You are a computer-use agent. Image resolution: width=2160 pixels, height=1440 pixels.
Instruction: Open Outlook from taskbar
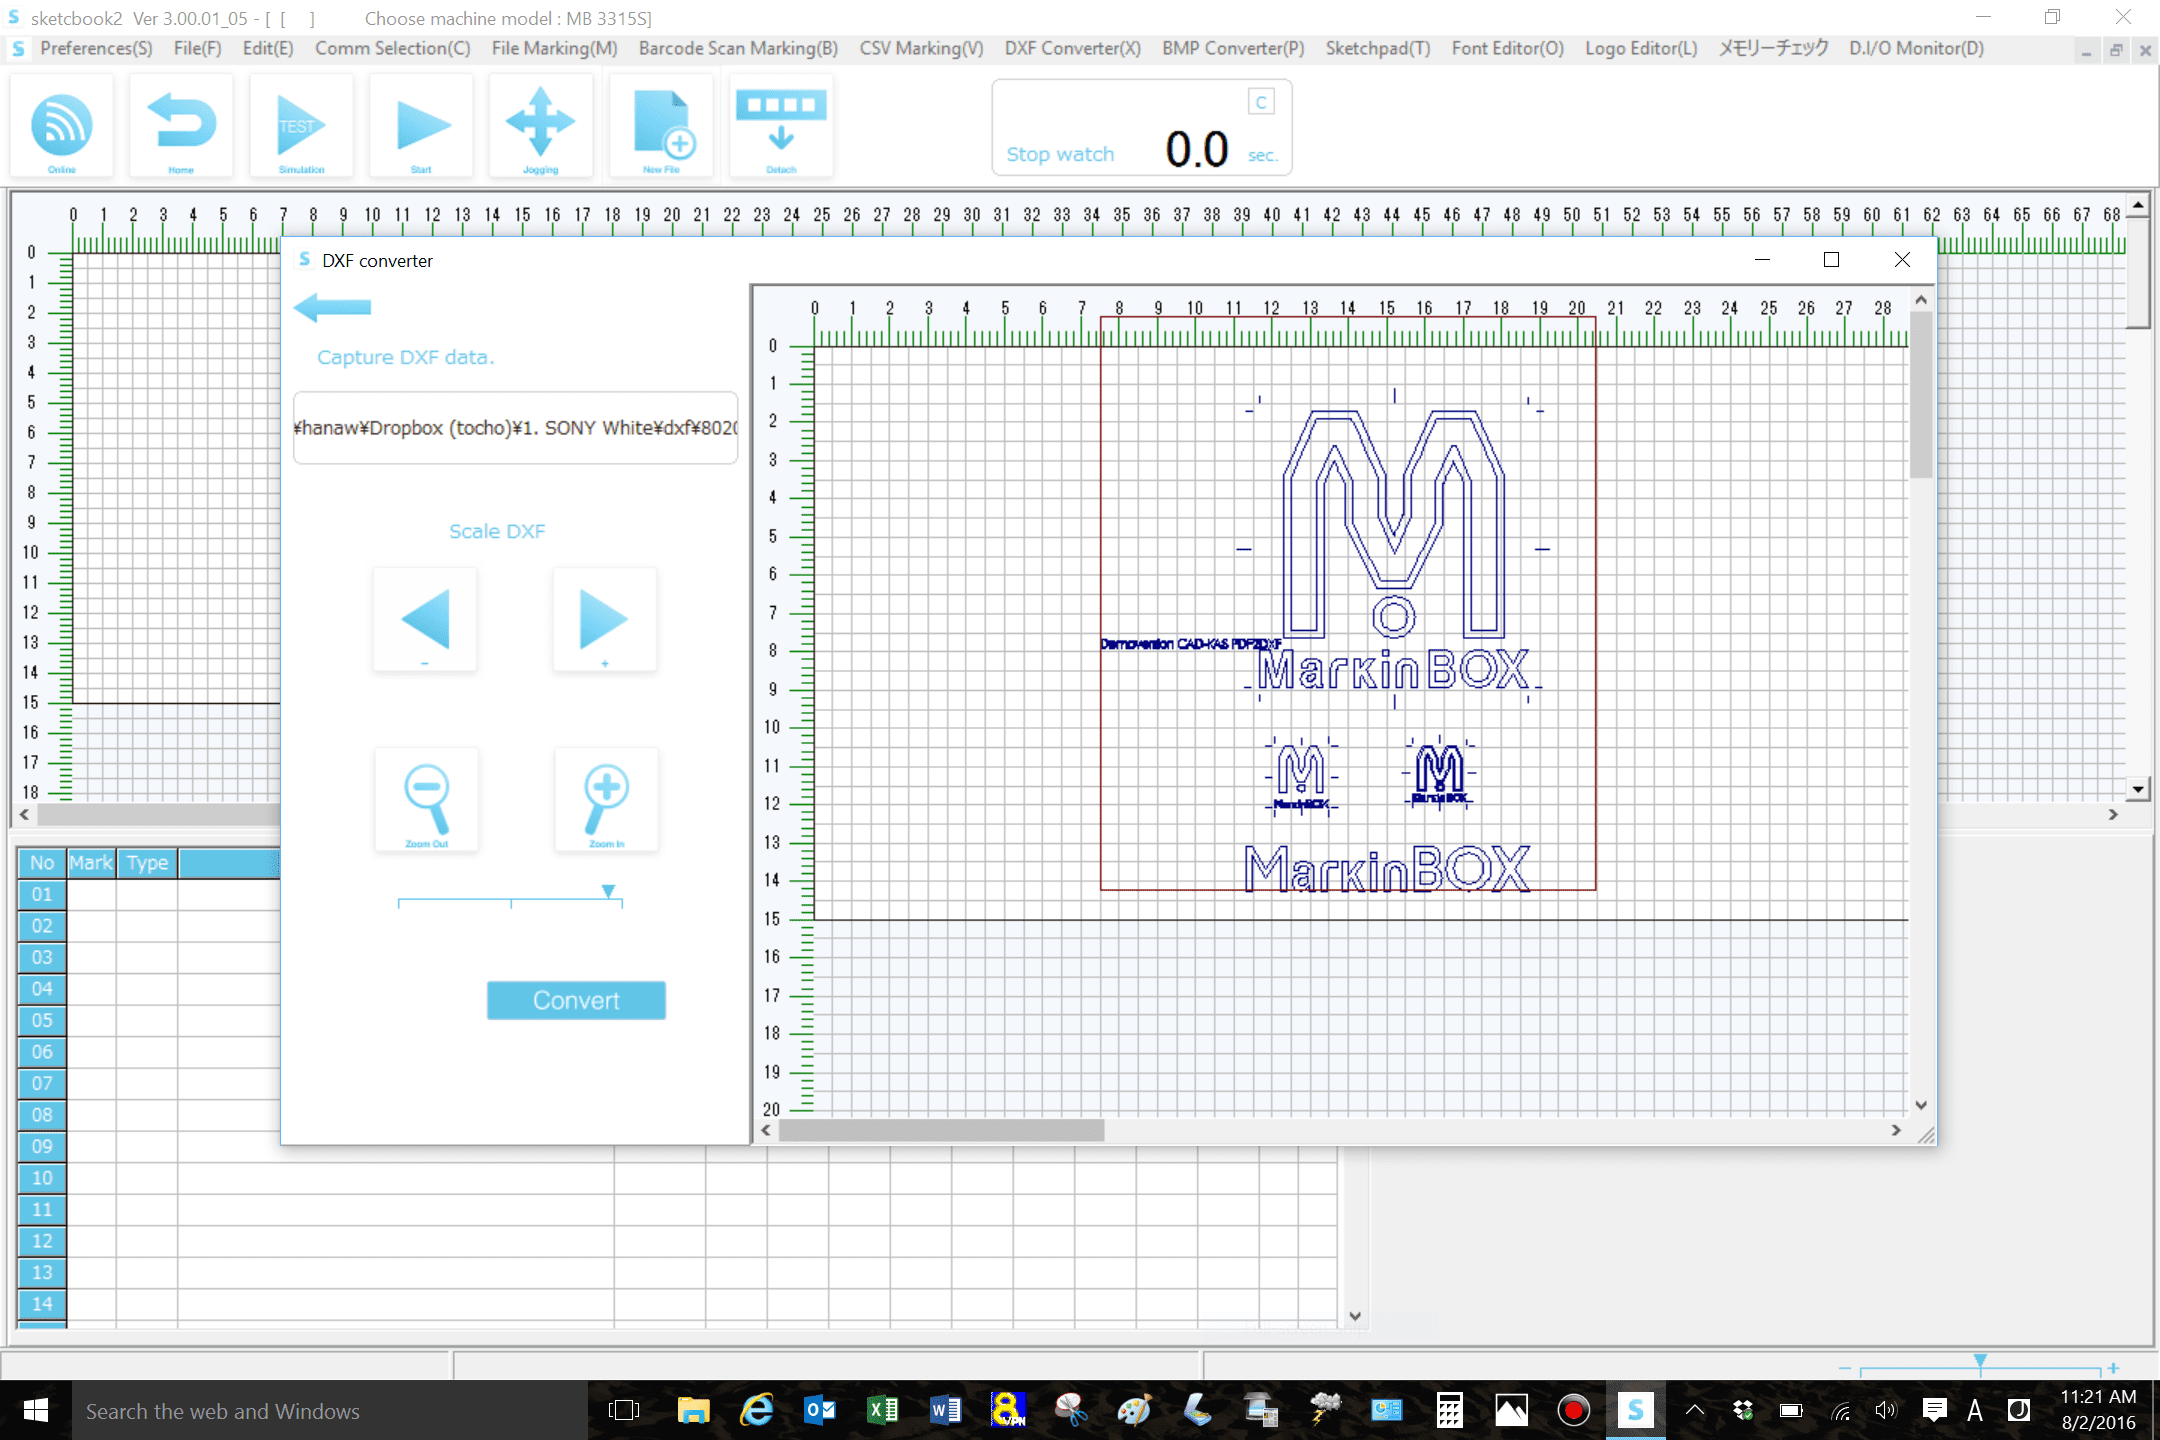820,1411
